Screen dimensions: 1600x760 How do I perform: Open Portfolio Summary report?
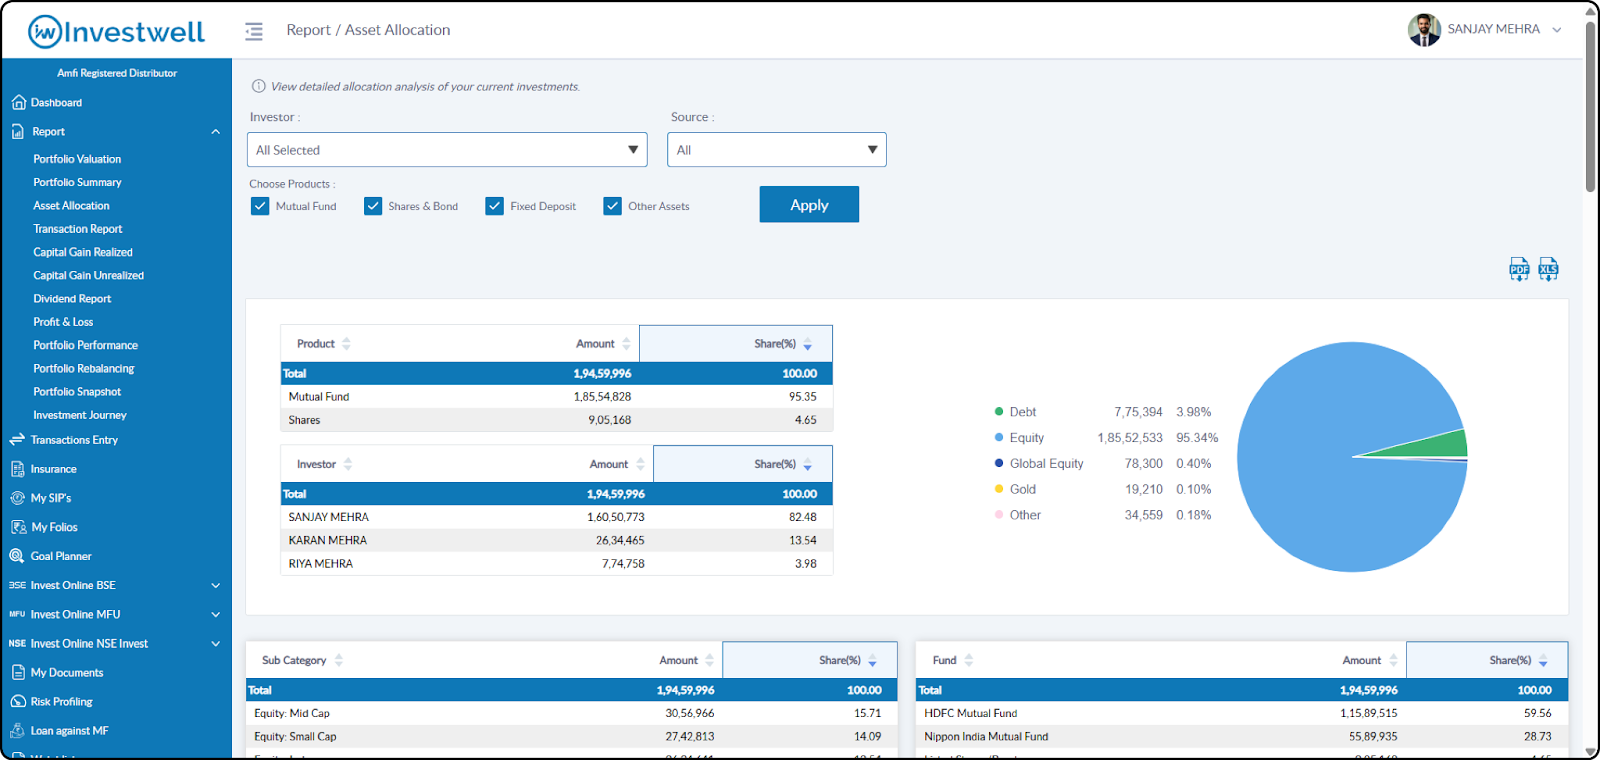pos(77,182)
